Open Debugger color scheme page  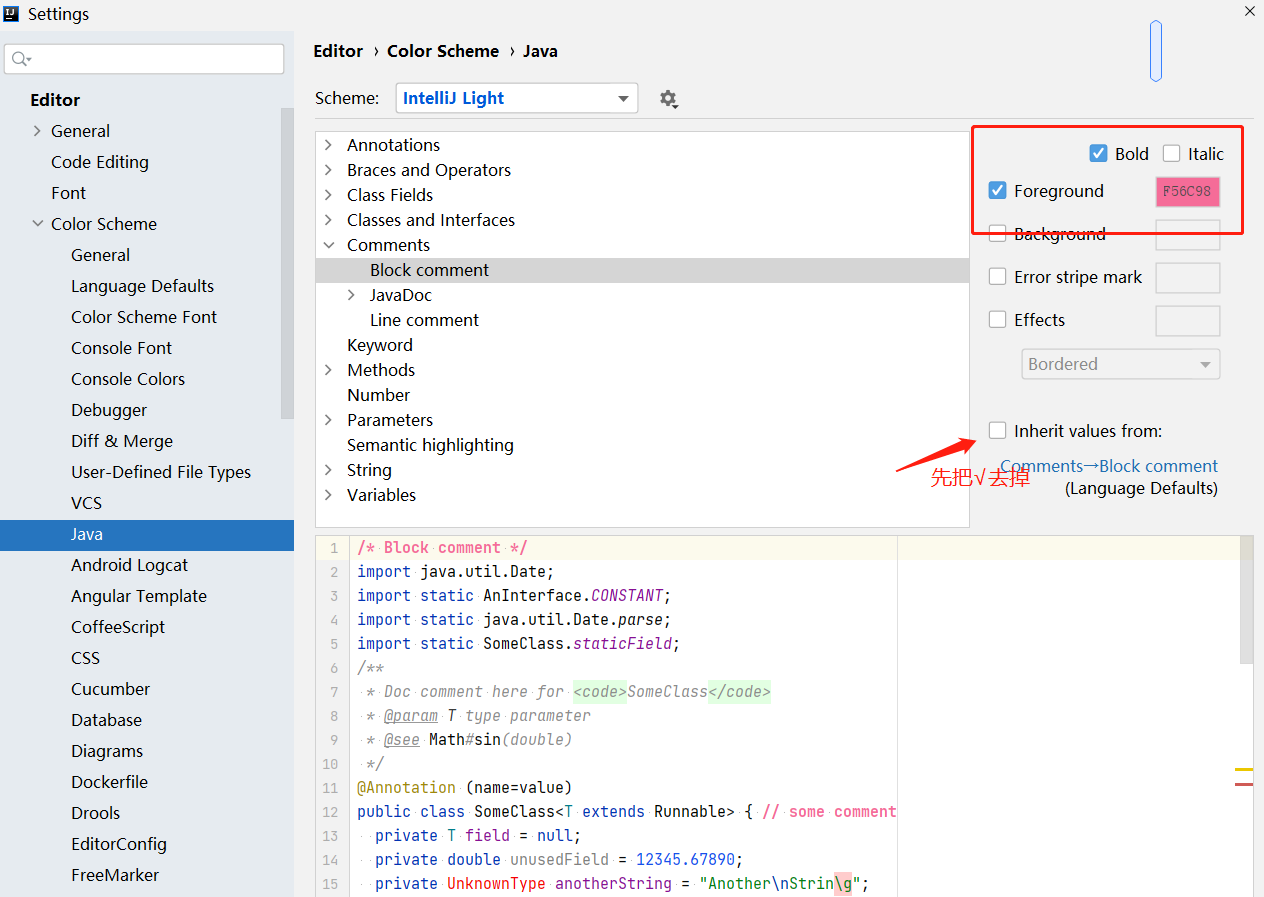pyautogui.click(x=109, y=410)
